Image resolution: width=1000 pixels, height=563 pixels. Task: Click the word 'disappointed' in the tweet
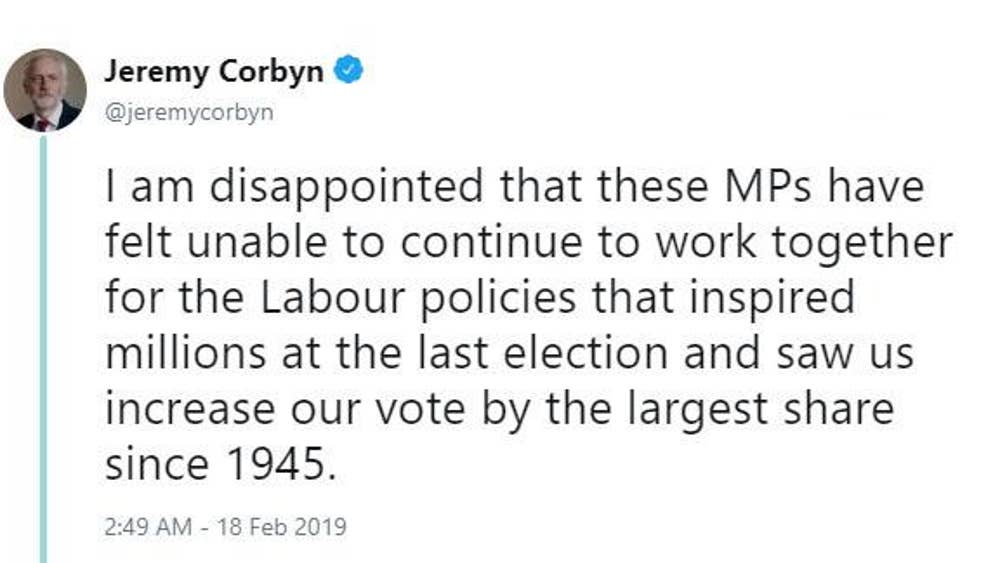click(x=346, y=187)
